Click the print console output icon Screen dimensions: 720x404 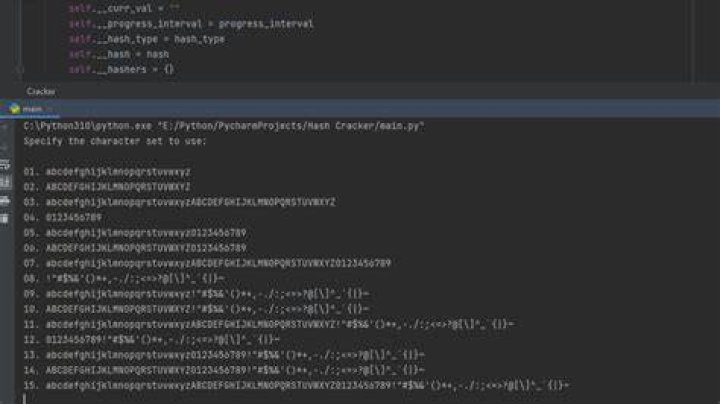[5, 201]
